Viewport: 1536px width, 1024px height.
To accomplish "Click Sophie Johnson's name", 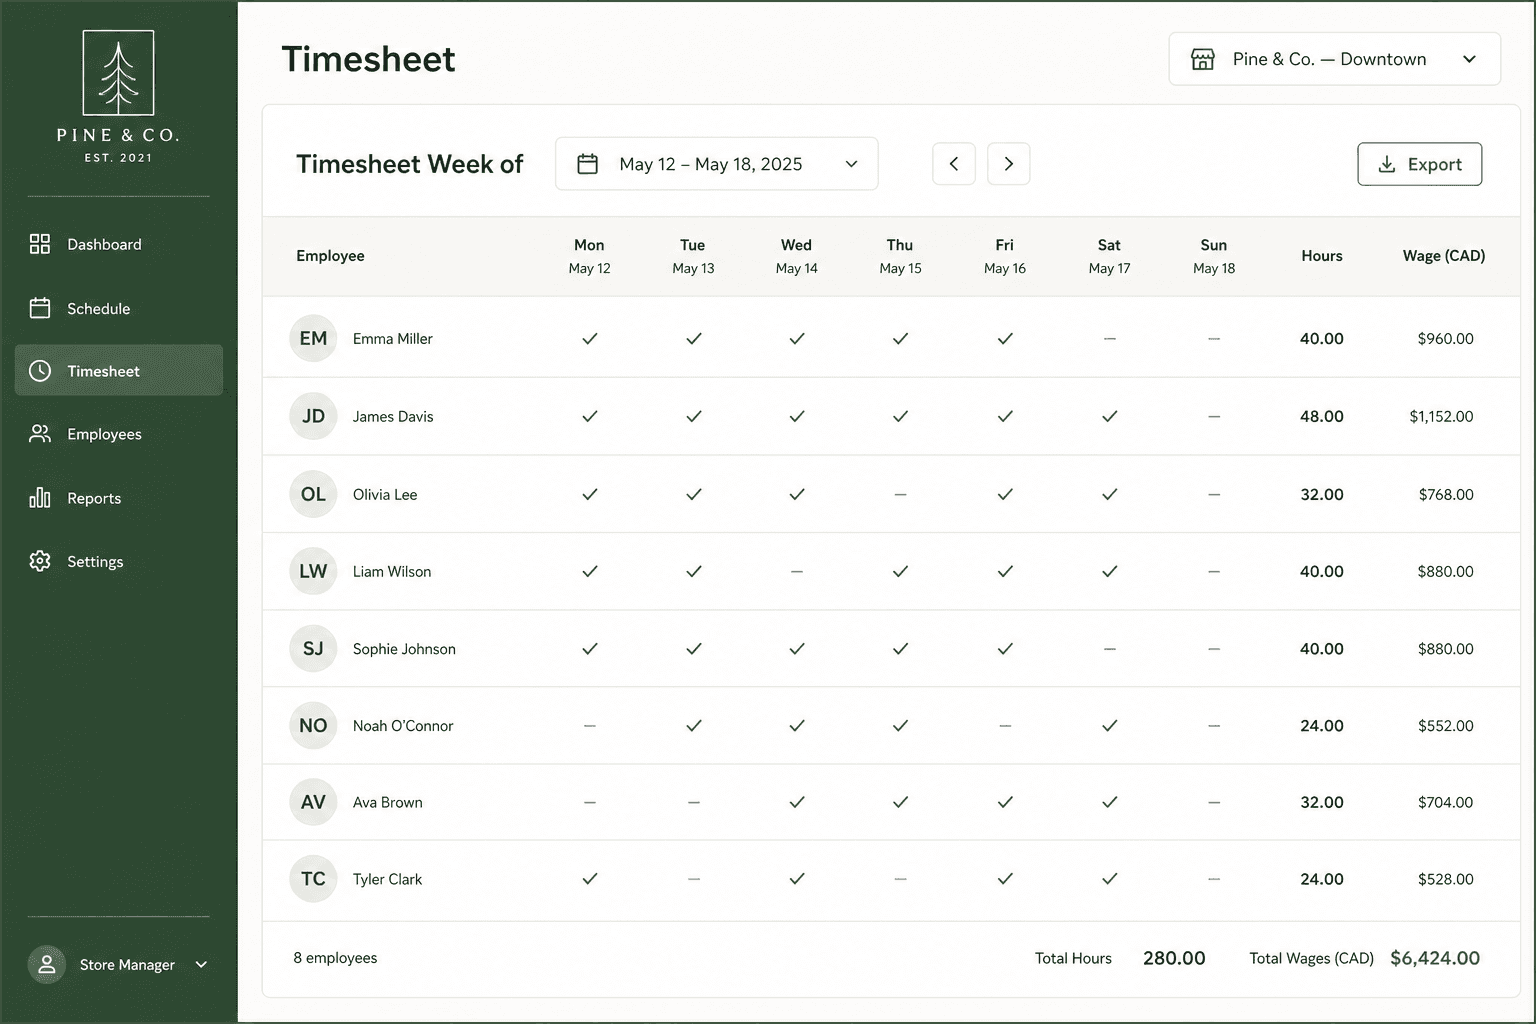I will 404,649.
